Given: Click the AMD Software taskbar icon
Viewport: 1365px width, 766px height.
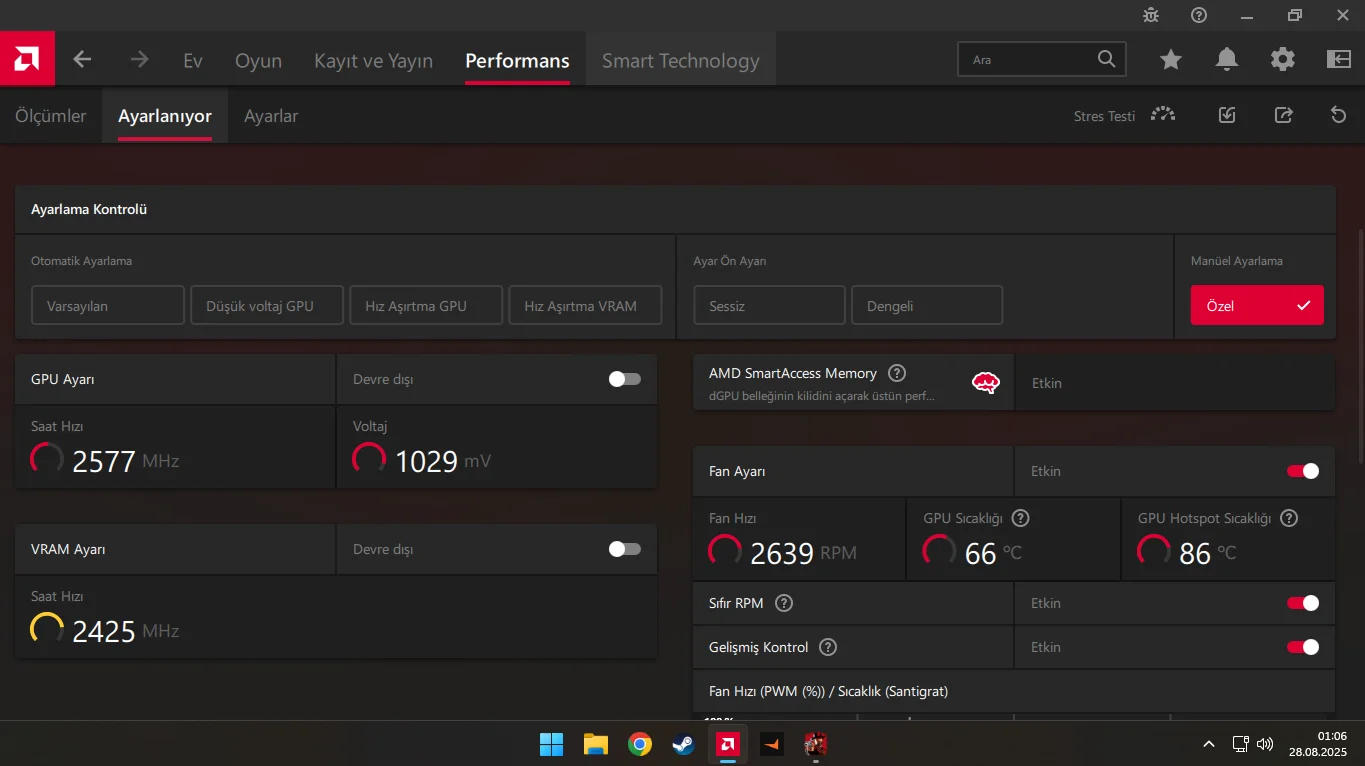Looking at the screenshot, I should tap(728, 744).
